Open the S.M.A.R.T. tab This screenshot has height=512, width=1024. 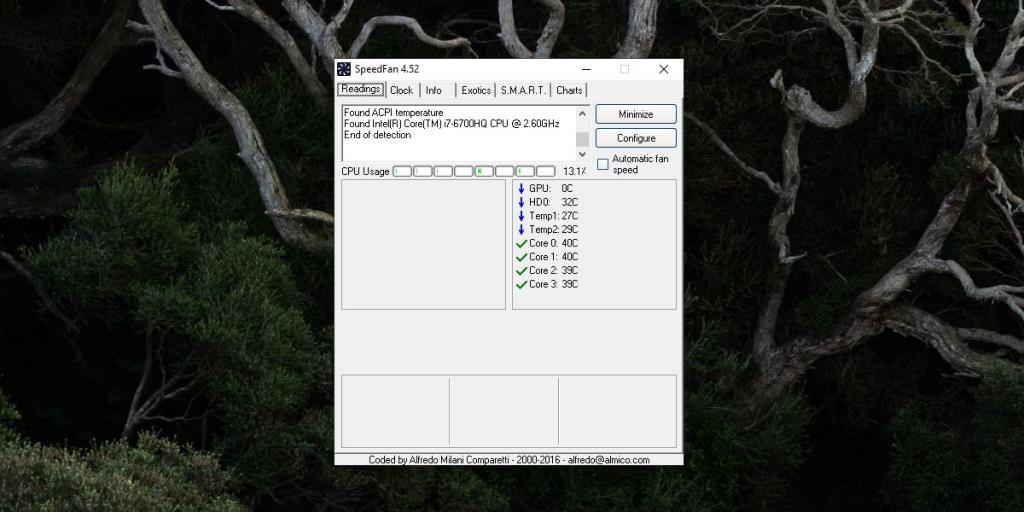pyautogui.click(x=523, y=90)
